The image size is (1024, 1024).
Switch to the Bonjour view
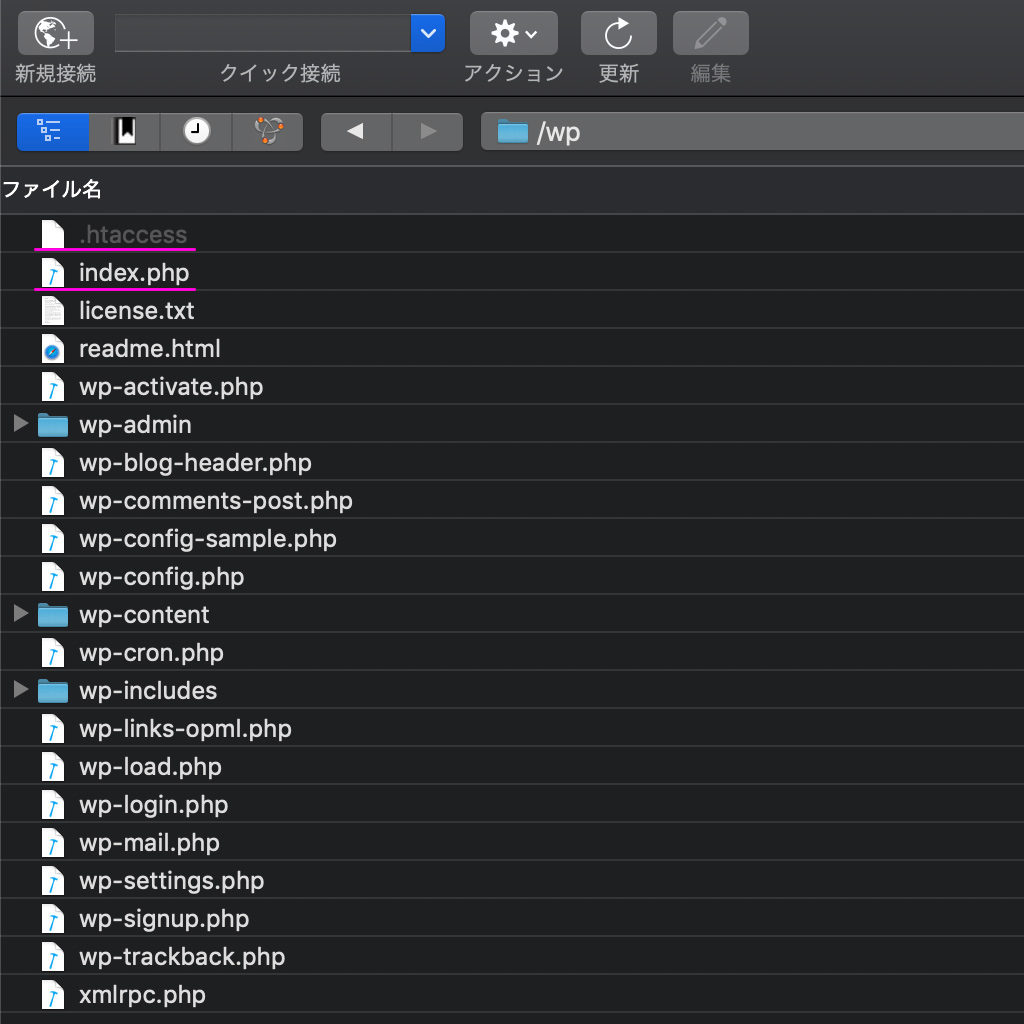tap(268, 132)
